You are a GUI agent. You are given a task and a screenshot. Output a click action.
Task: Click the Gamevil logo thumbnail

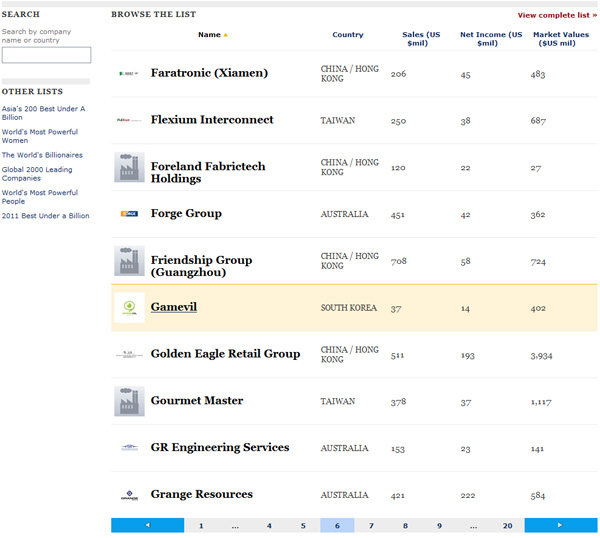(x=129, y=308)
